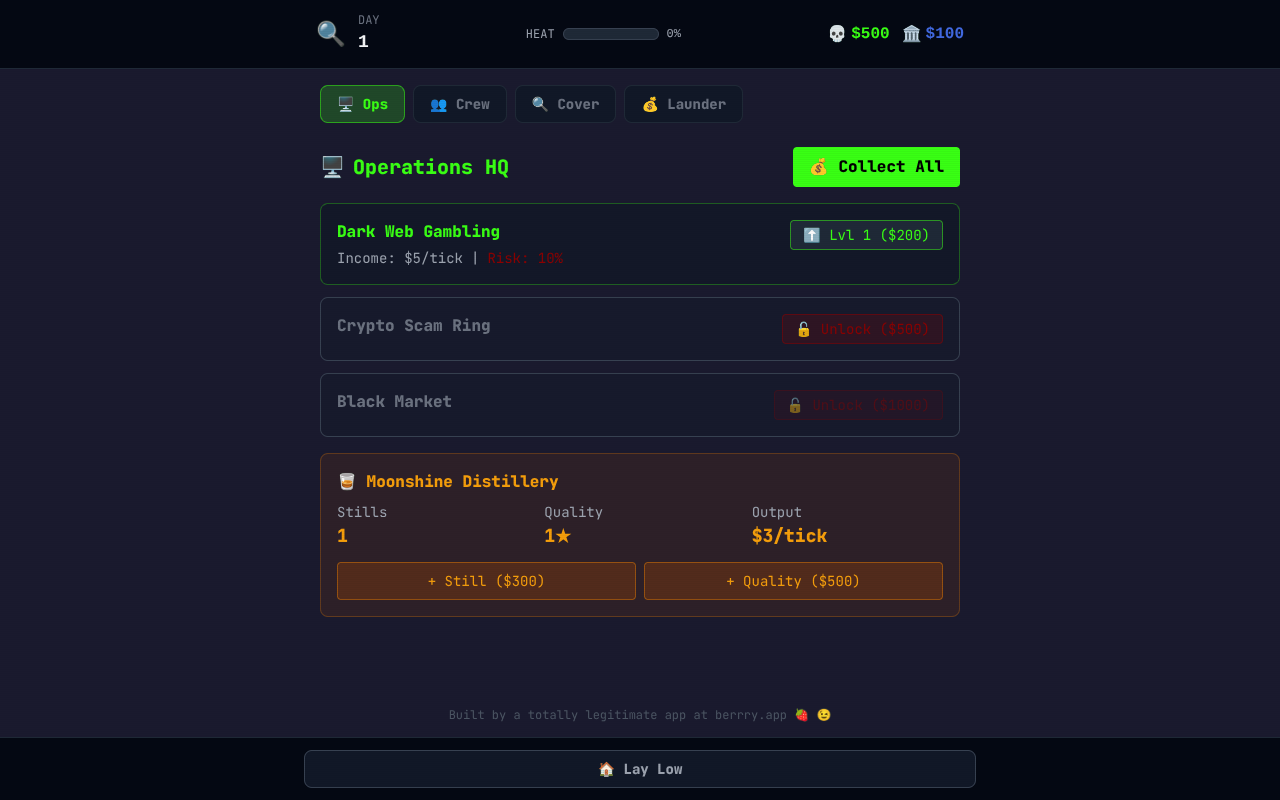
Task: Buy a Still for $300
Action: coord(486,580)
